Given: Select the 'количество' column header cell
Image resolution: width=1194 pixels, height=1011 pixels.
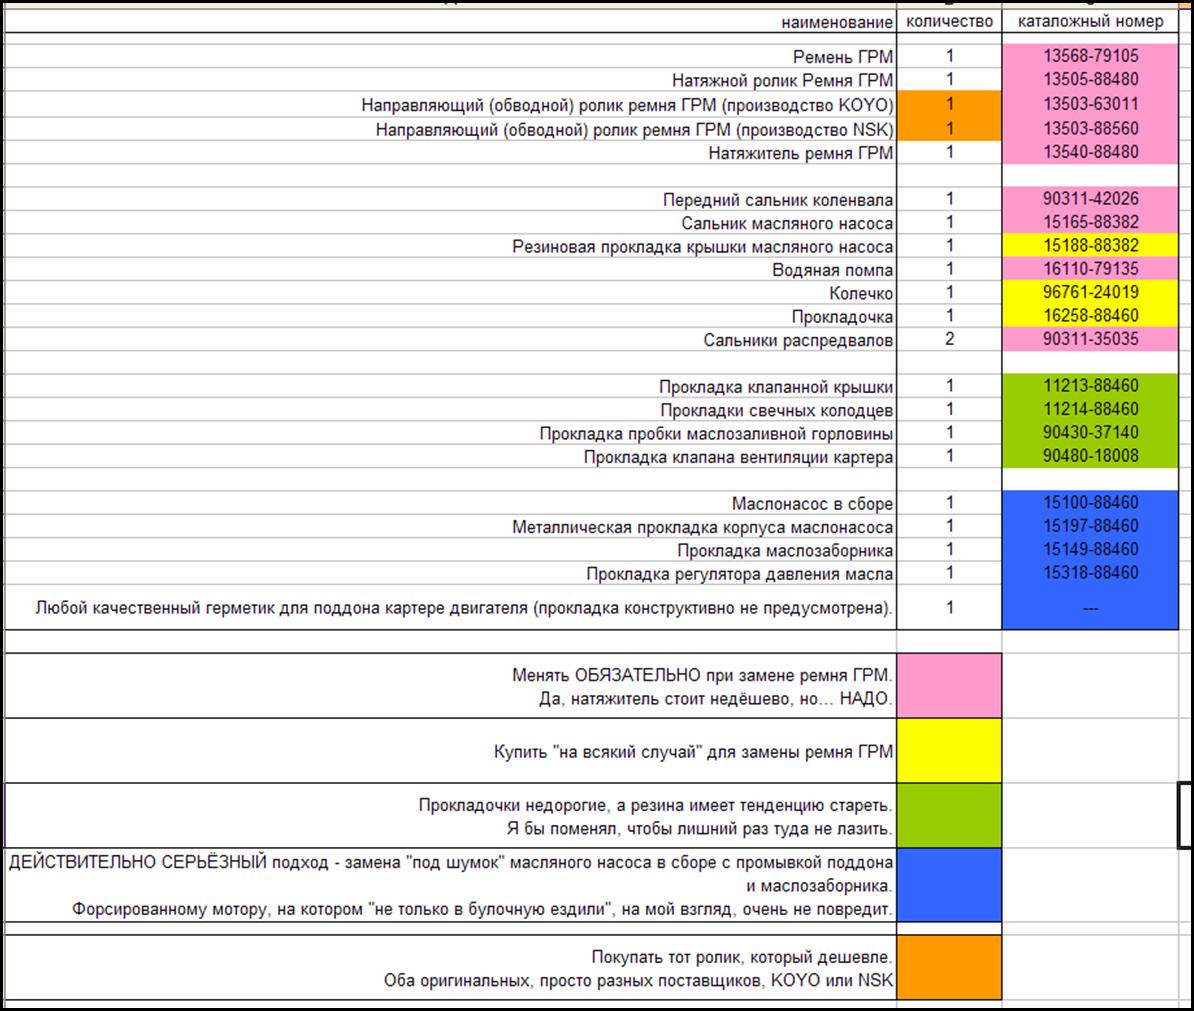Looking at the screenshot, I should pos(949,22).
